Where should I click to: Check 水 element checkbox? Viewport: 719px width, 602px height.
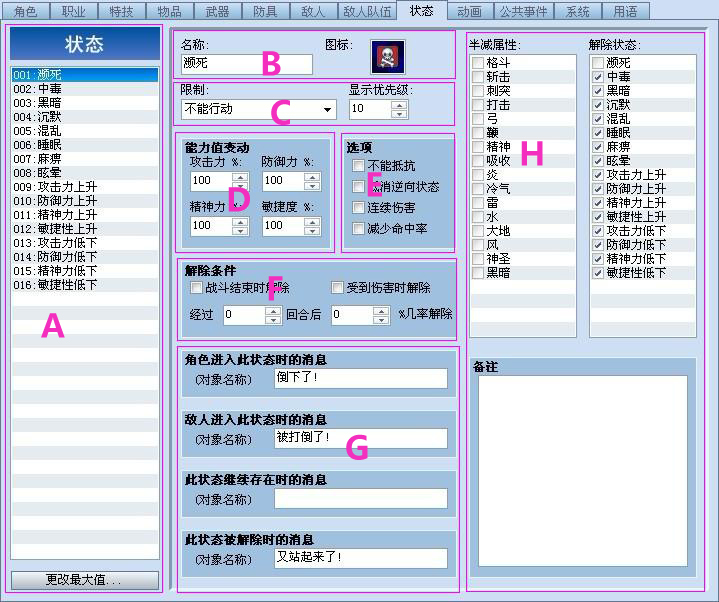coord(478,217)
